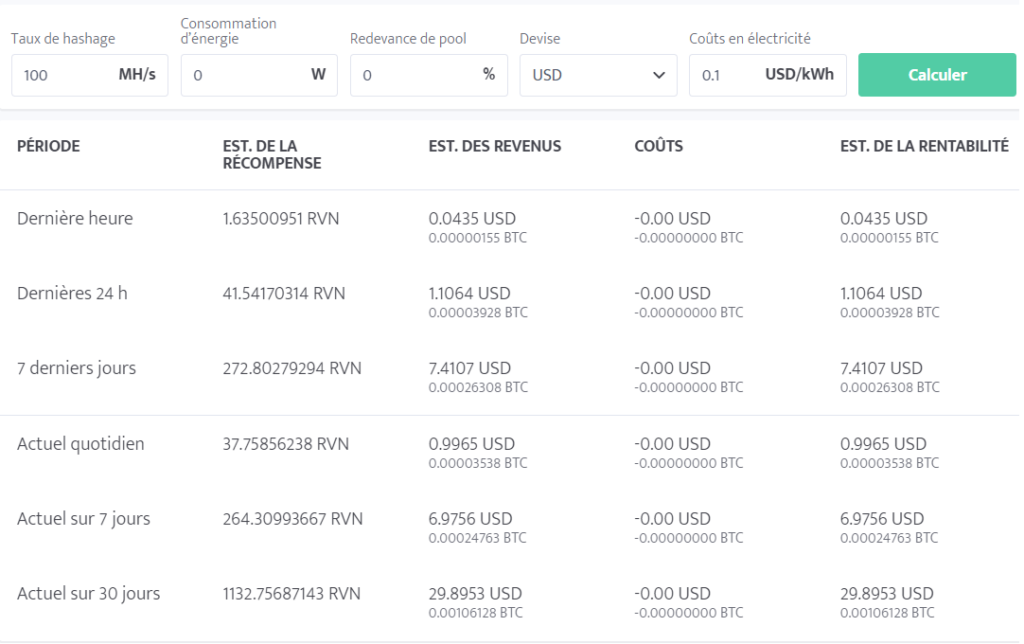Select the EST. DES REVENUS header
Viewport: 1024px width, 644px height.
pos(494,146)
